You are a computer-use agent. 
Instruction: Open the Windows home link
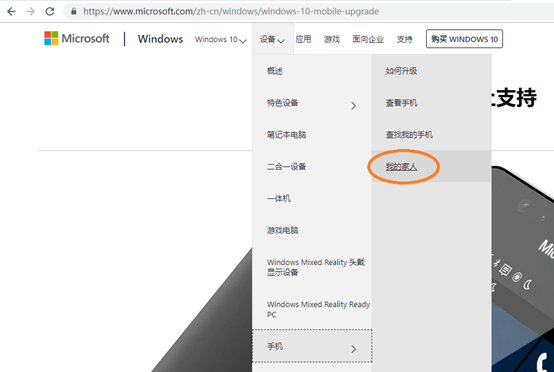(x=160, y=39)
